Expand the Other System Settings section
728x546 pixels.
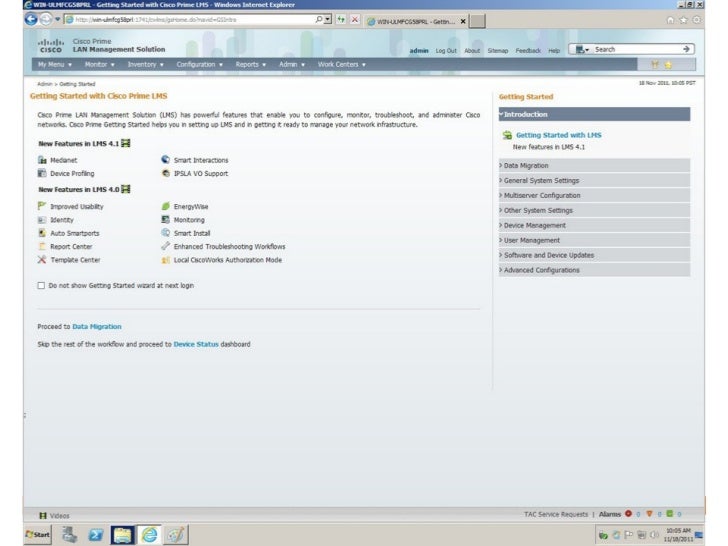(594, 210)
